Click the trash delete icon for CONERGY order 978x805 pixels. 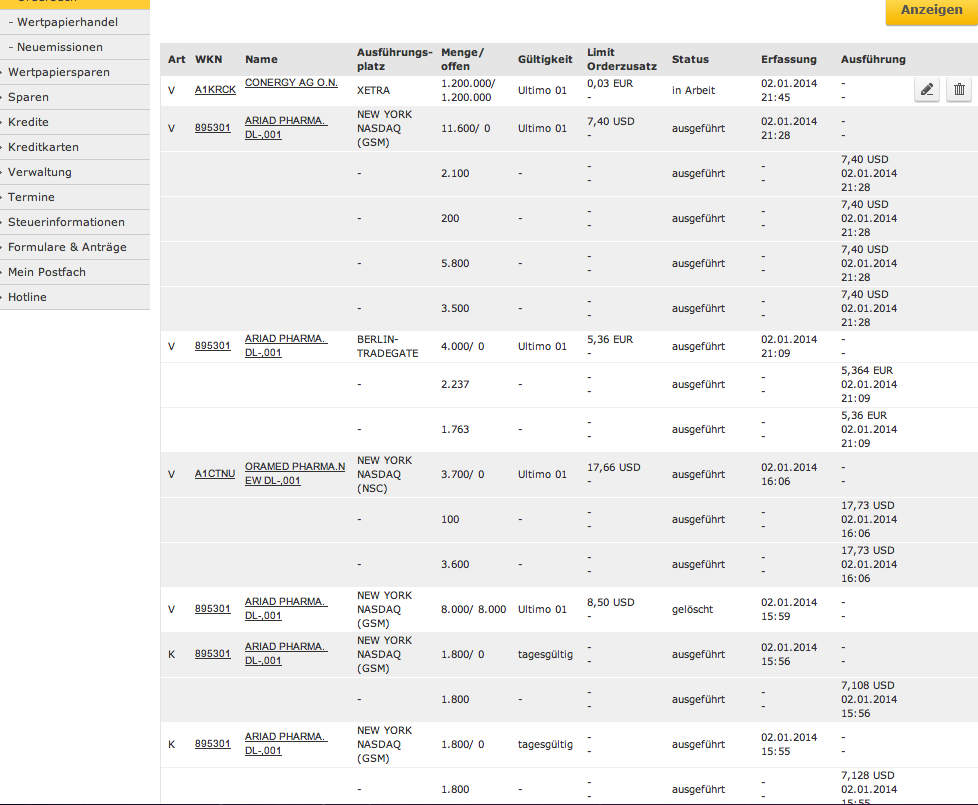[x=959, y=90]
